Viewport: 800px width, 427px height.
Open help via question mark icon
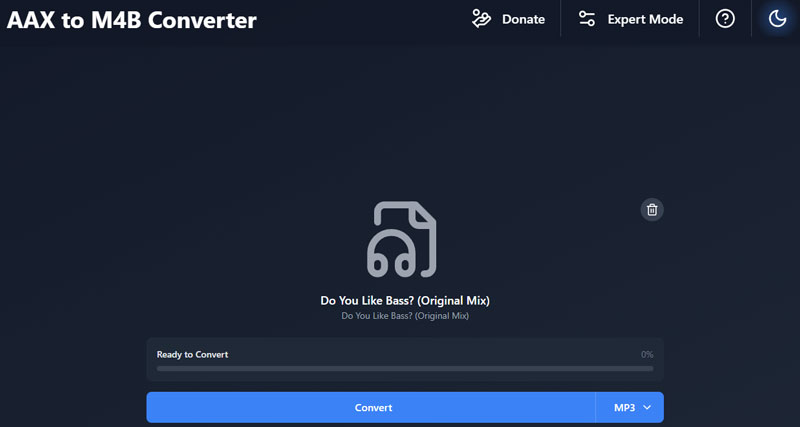point(725,19)
